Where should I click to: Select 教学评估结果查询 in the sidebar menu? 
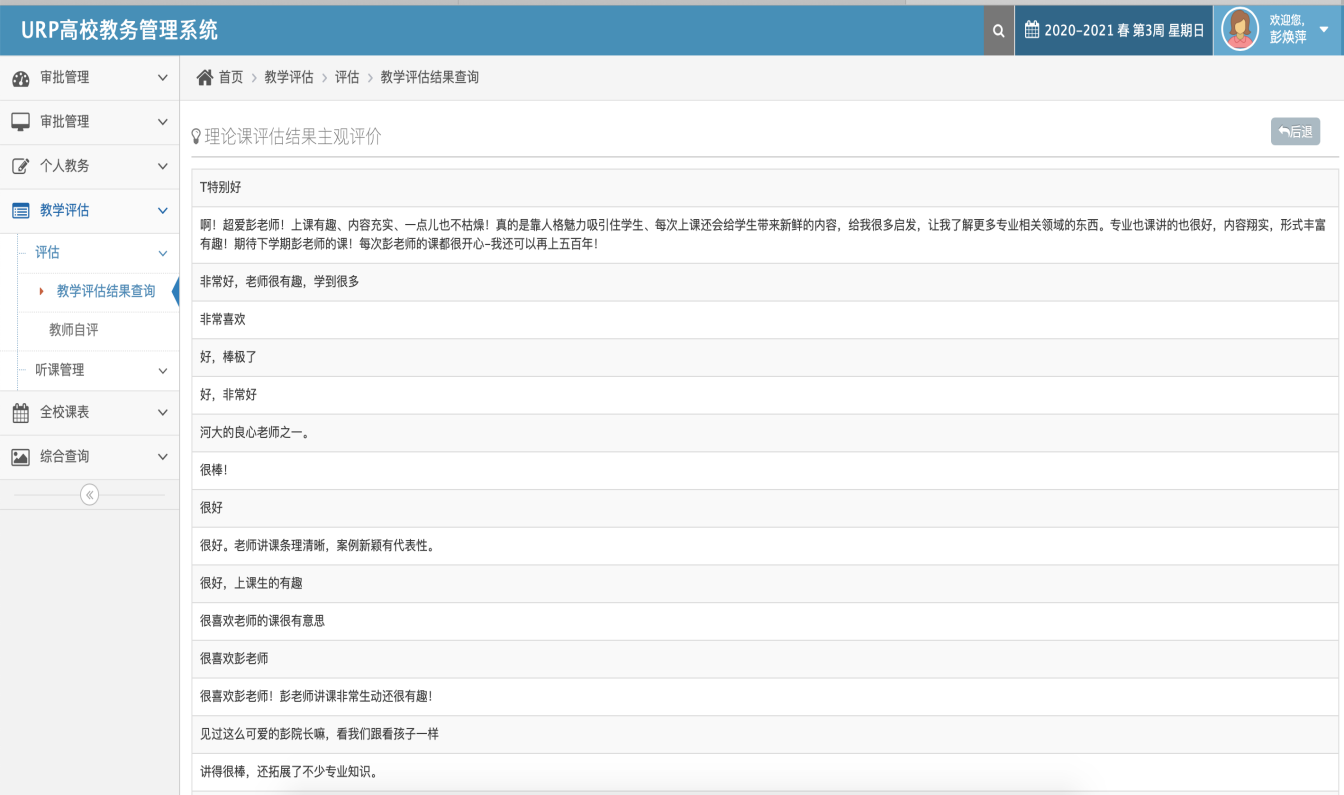(x=106, y=291)
